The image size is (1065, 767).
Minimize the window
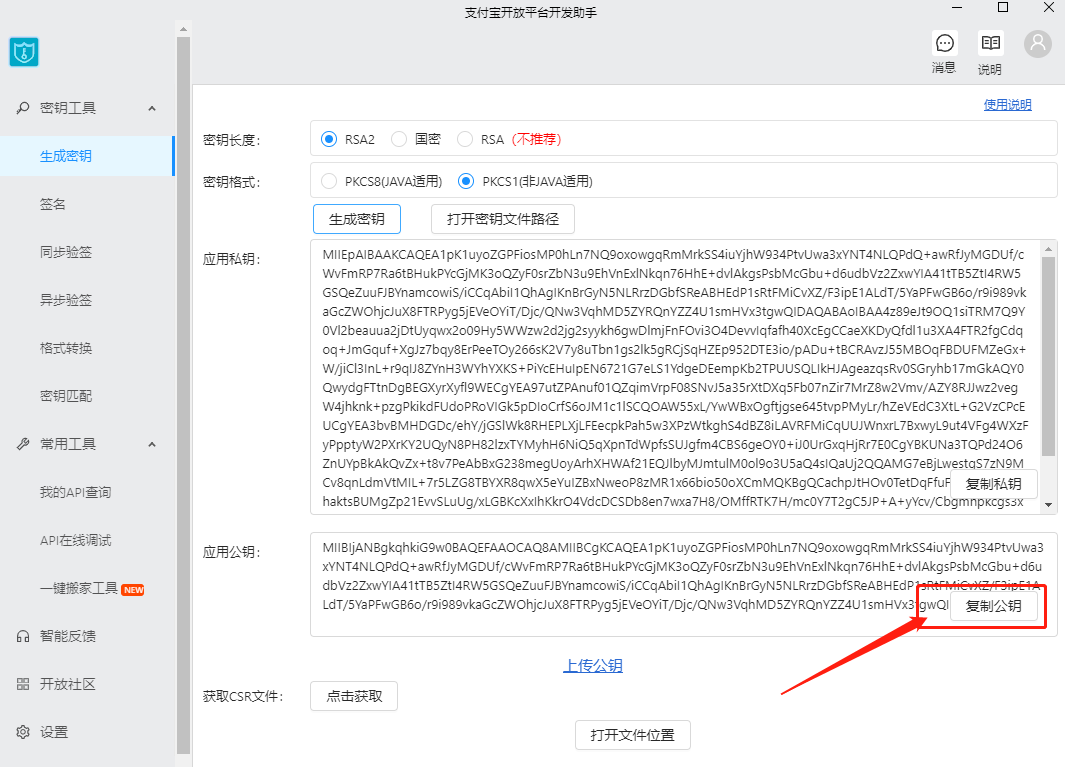coord(957,7)
